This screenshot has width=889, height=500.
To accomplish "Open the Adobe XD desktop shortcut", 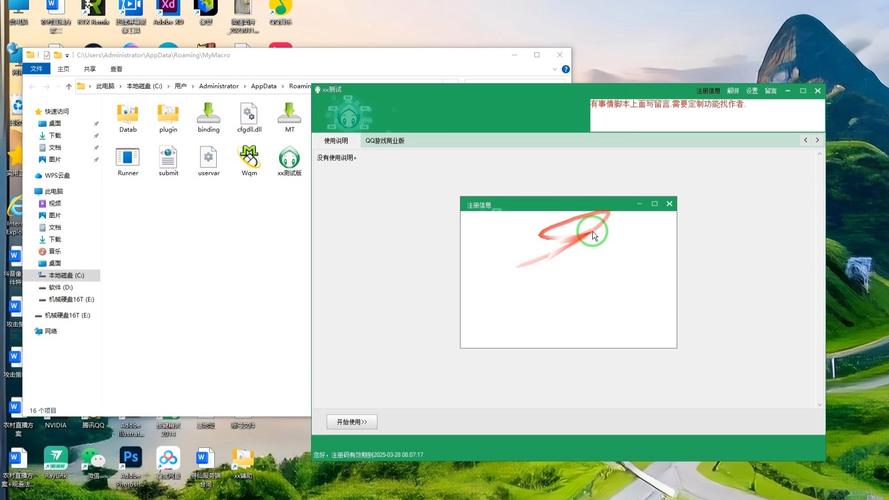I will tap(168, 12).
